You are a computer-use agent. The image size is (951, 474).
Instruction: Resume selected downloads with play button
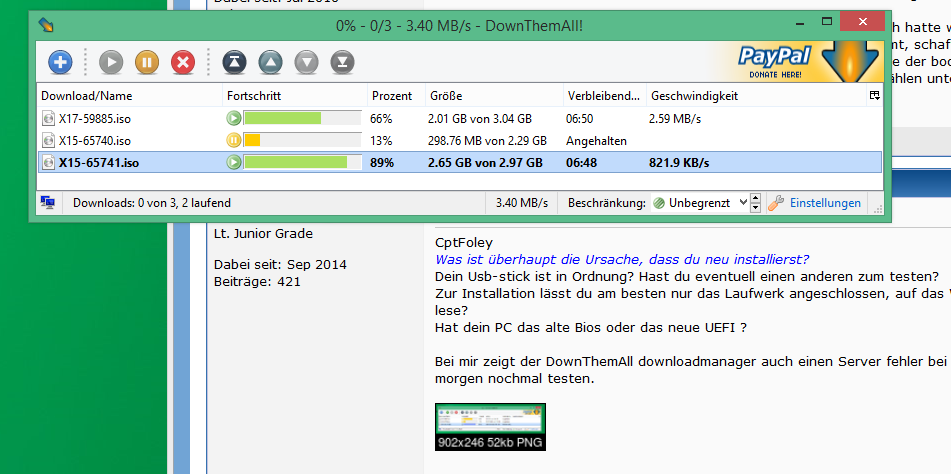(x=111, y=62)
